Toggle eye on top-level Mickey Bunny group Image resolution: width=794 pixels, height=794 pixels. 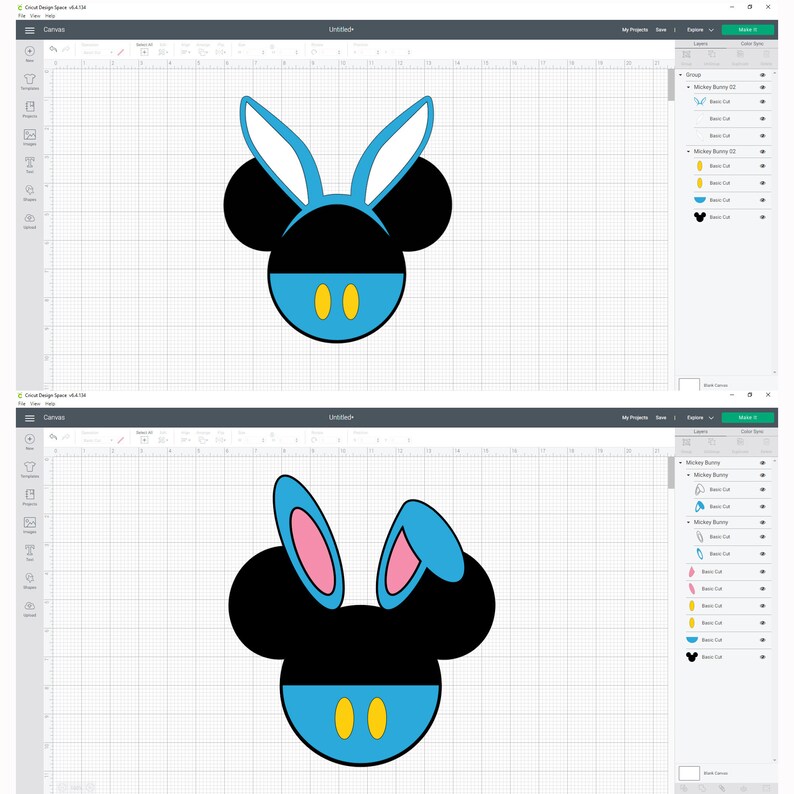[x=763, y=463]
